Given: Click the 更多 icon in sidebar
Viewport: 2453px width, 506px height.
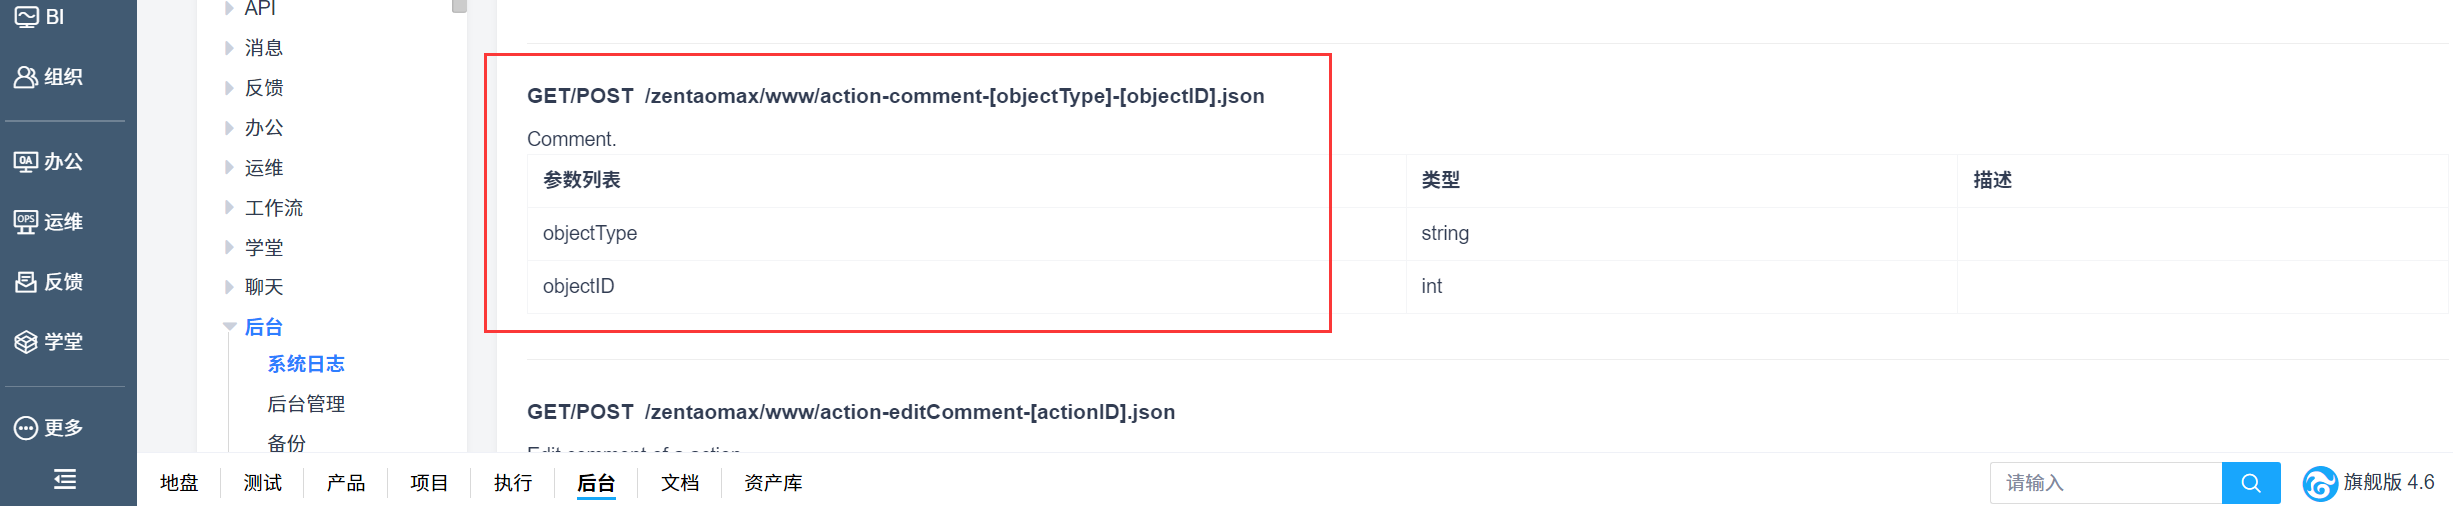Looking at the screenshot, I should [26, 428].
